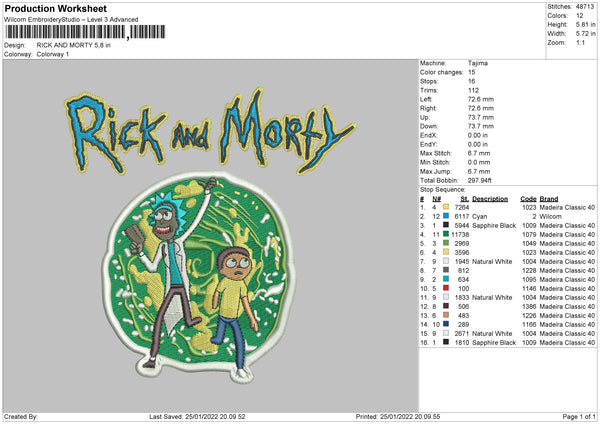Select the light green swatch in stop 5
The image size is (600, 424).
coord(446,243)
